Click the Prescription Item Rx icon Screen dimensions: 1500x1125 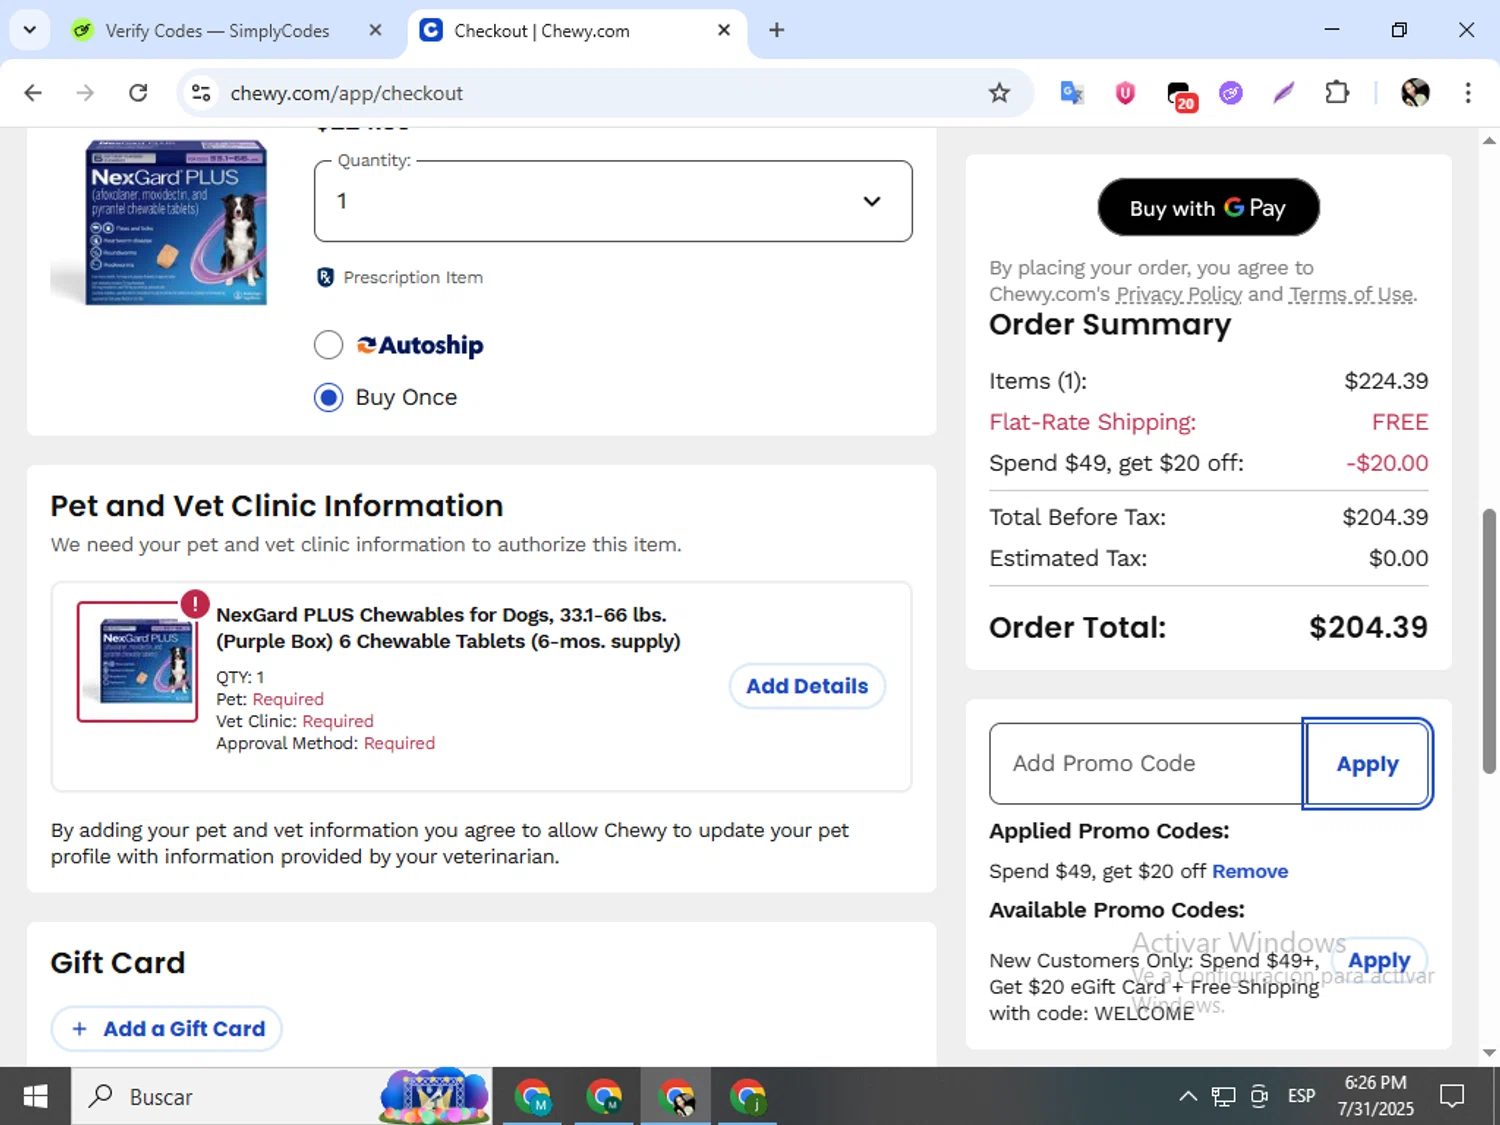click(325, 277)
